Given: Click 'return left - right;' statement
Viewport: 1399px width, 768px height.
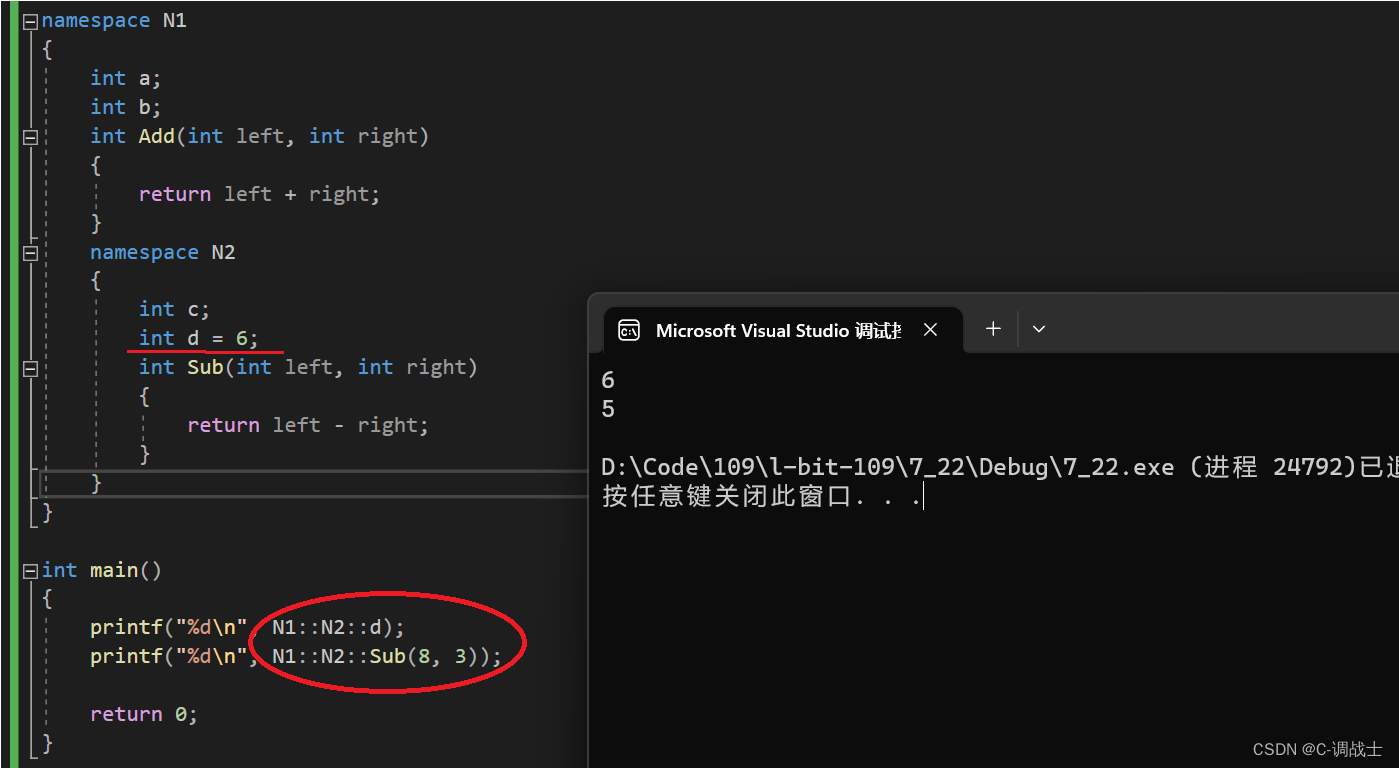Looking at the screenshot, I should 308,426.
